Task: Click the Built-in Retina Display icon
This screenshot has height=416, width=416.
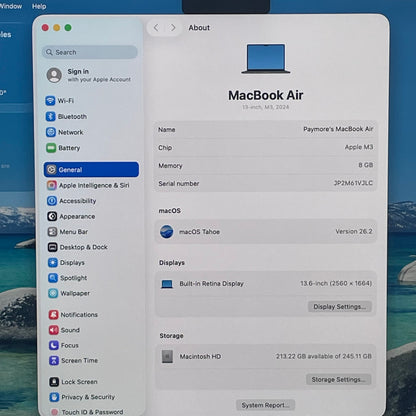Action: (167, 284)
